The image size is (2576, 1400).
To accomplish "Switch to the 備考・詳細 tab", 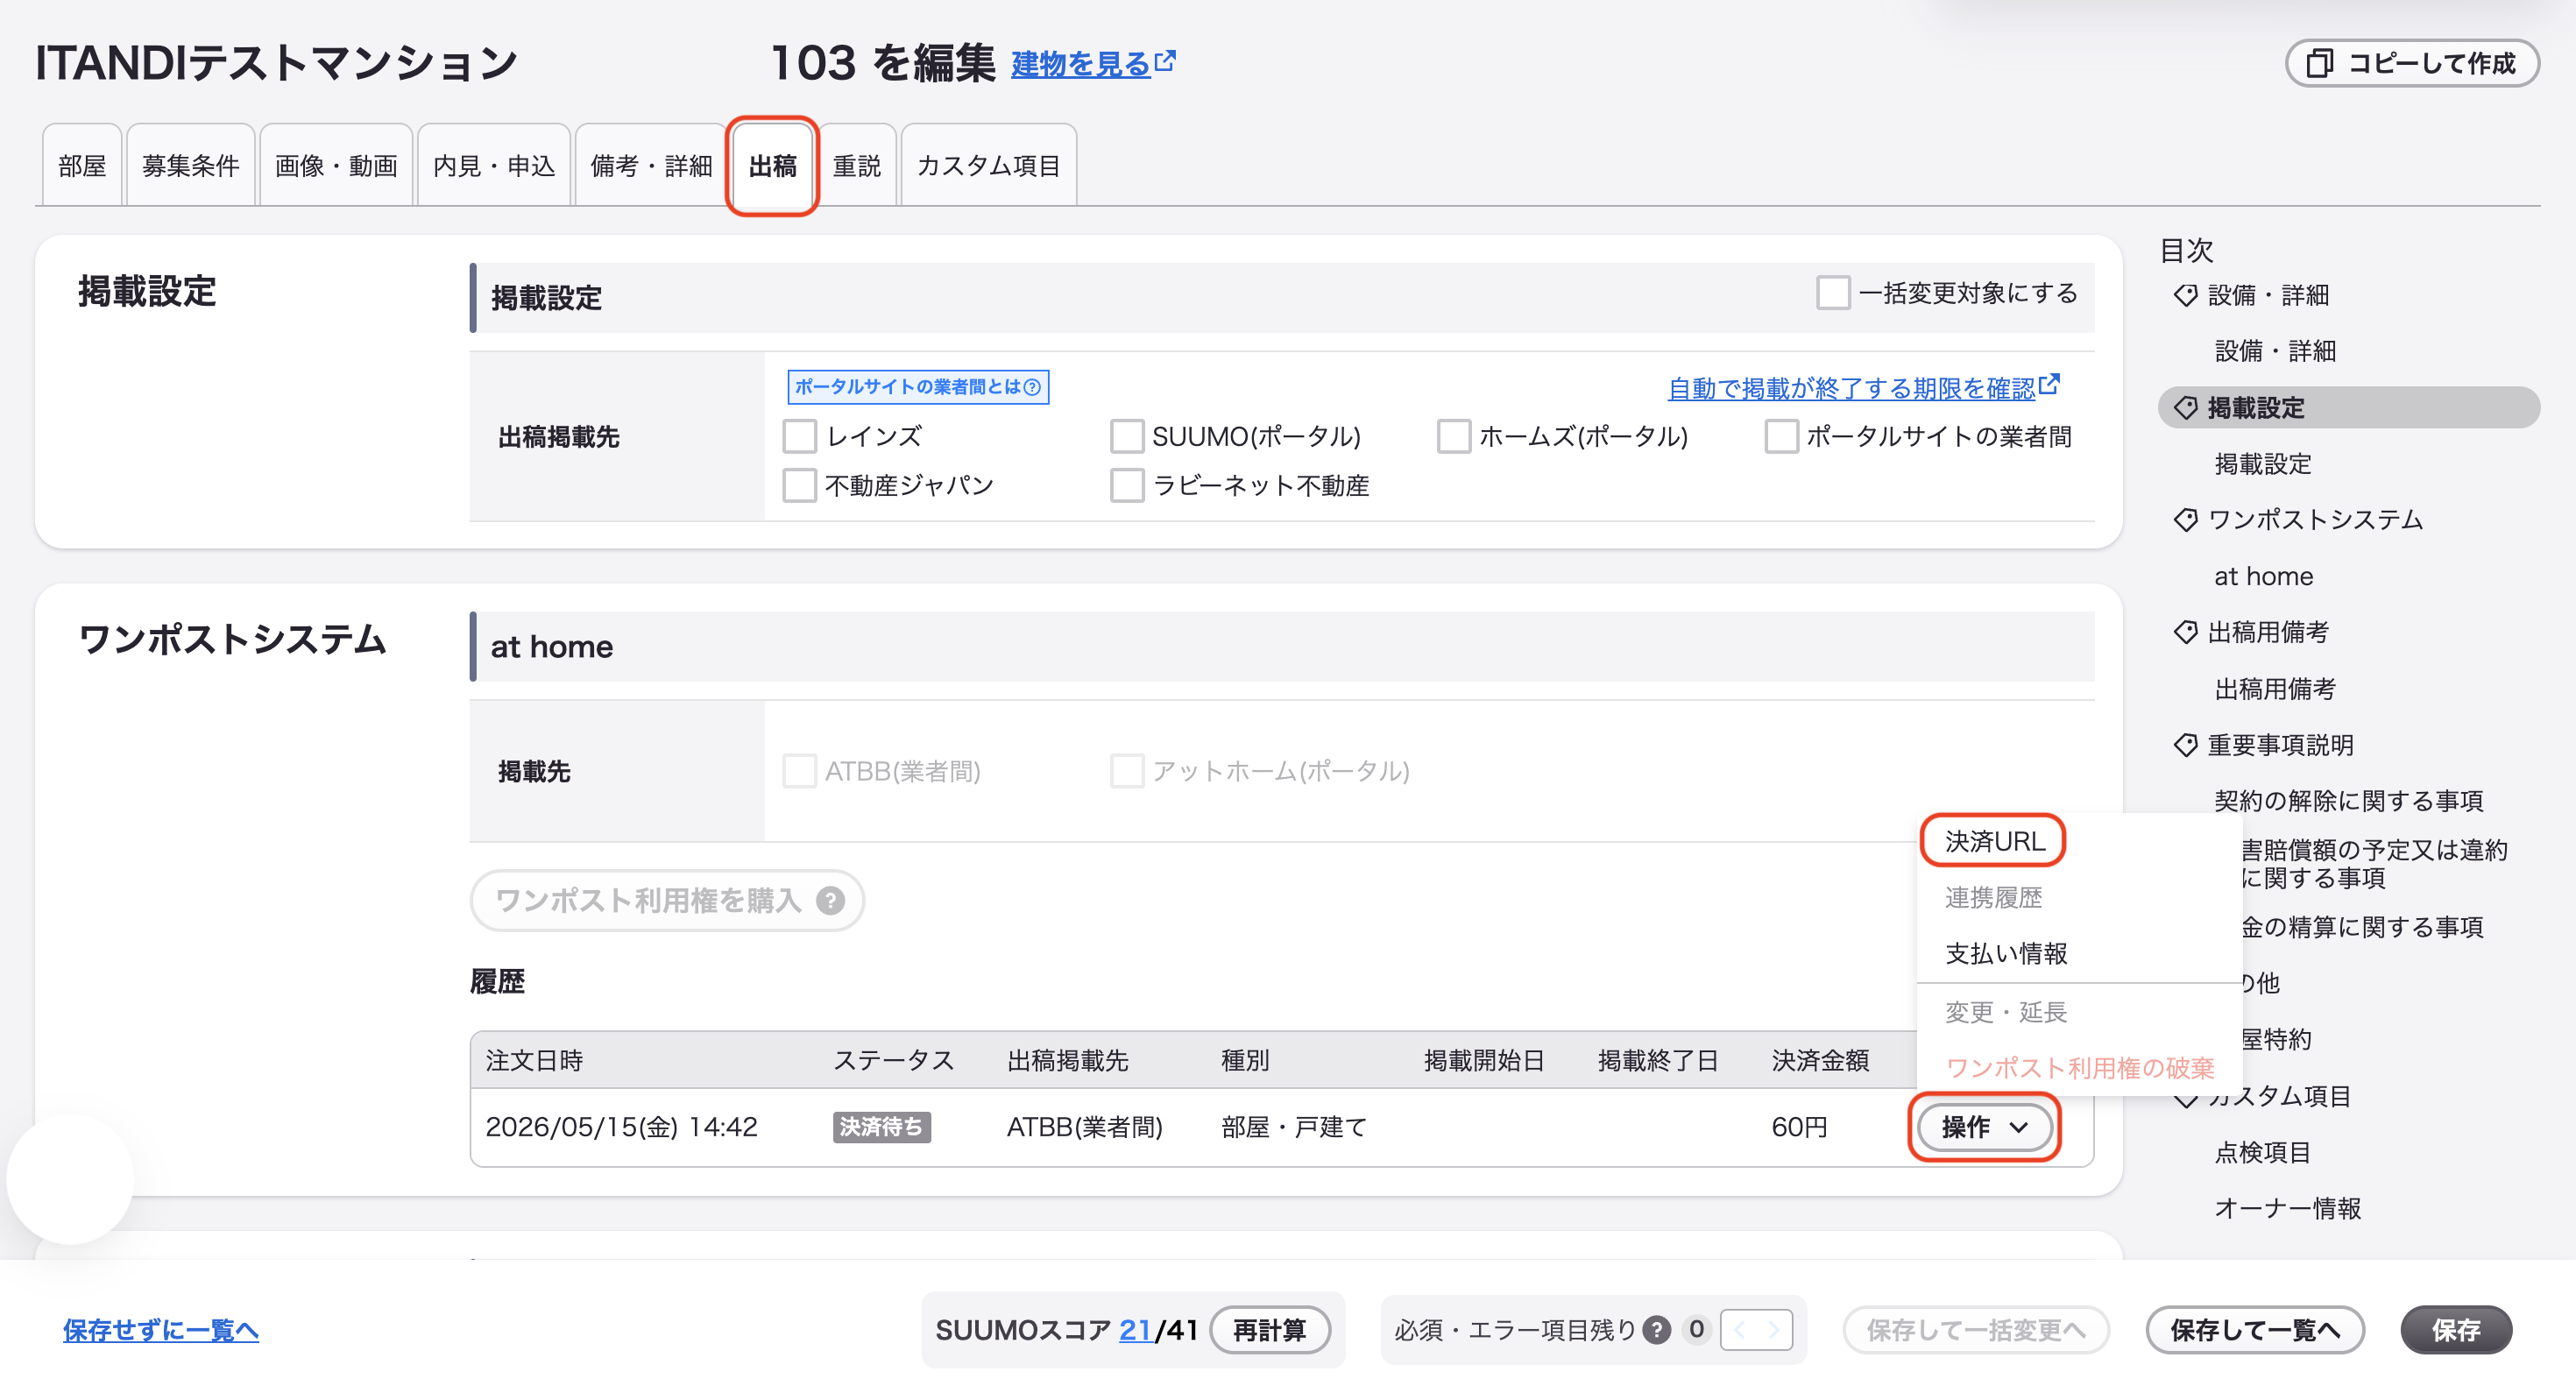I will click(651, 165).
